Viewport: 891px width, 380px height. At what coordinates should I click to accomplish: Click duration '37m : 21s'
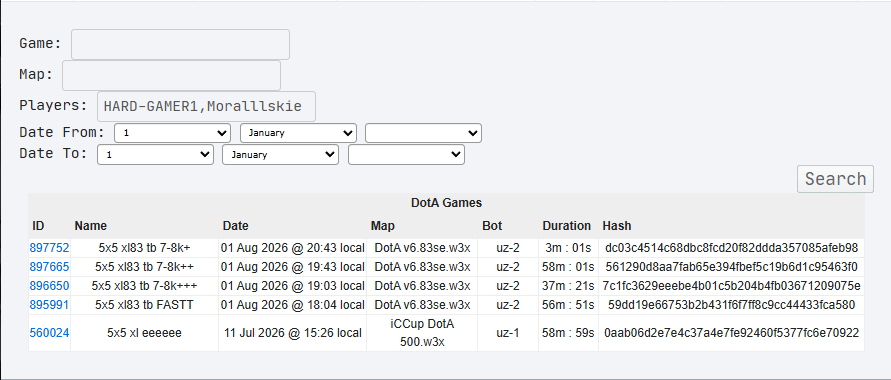(568, 286)
